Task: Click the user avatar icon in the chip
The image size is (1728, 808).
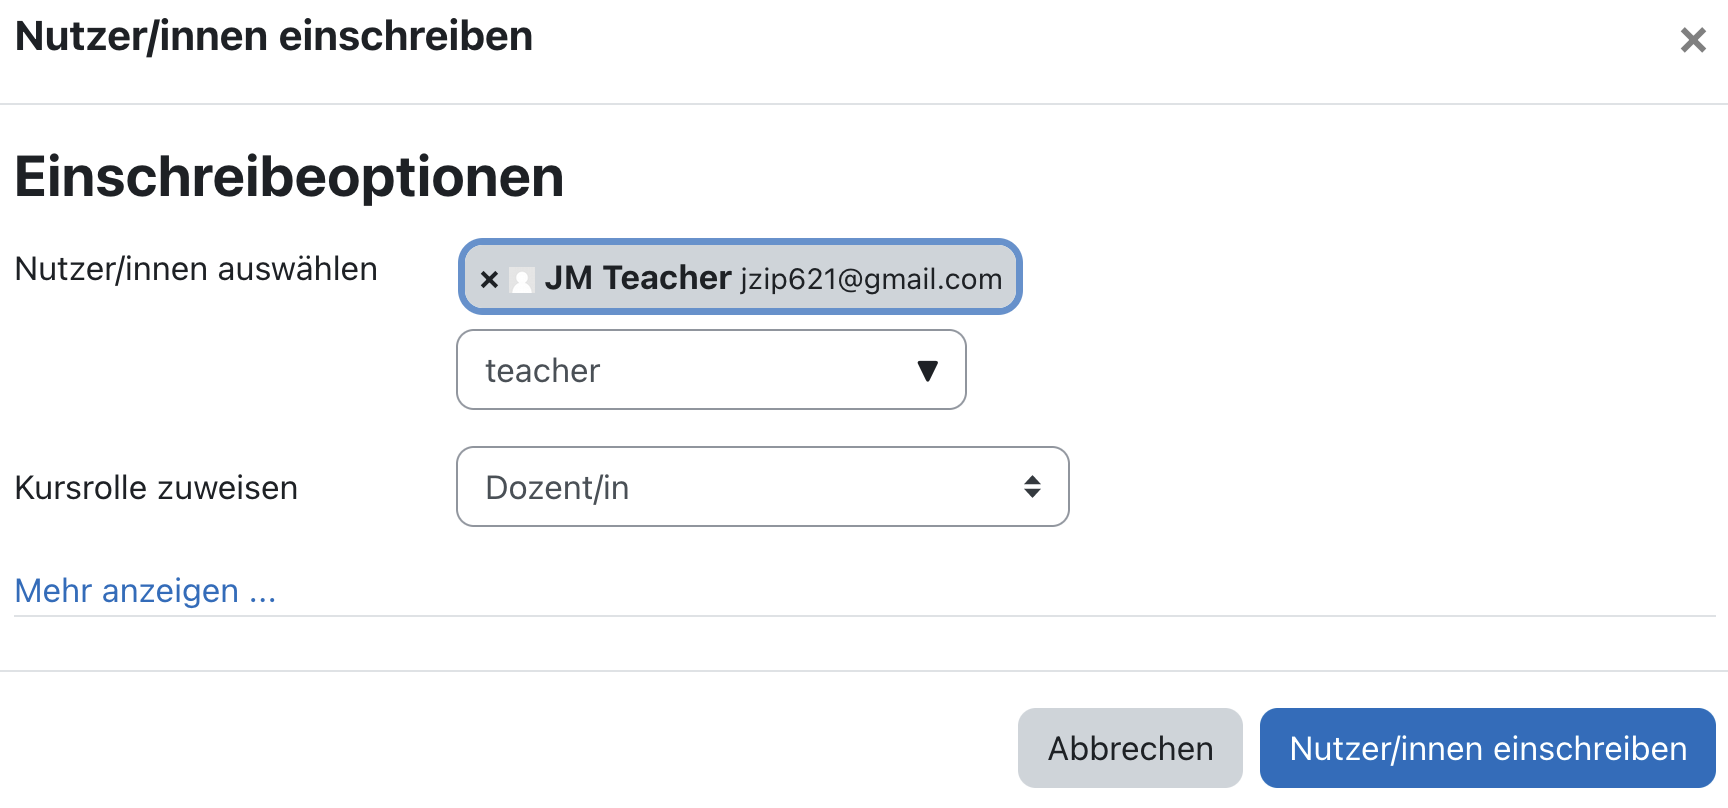Action: pos(522,279)
